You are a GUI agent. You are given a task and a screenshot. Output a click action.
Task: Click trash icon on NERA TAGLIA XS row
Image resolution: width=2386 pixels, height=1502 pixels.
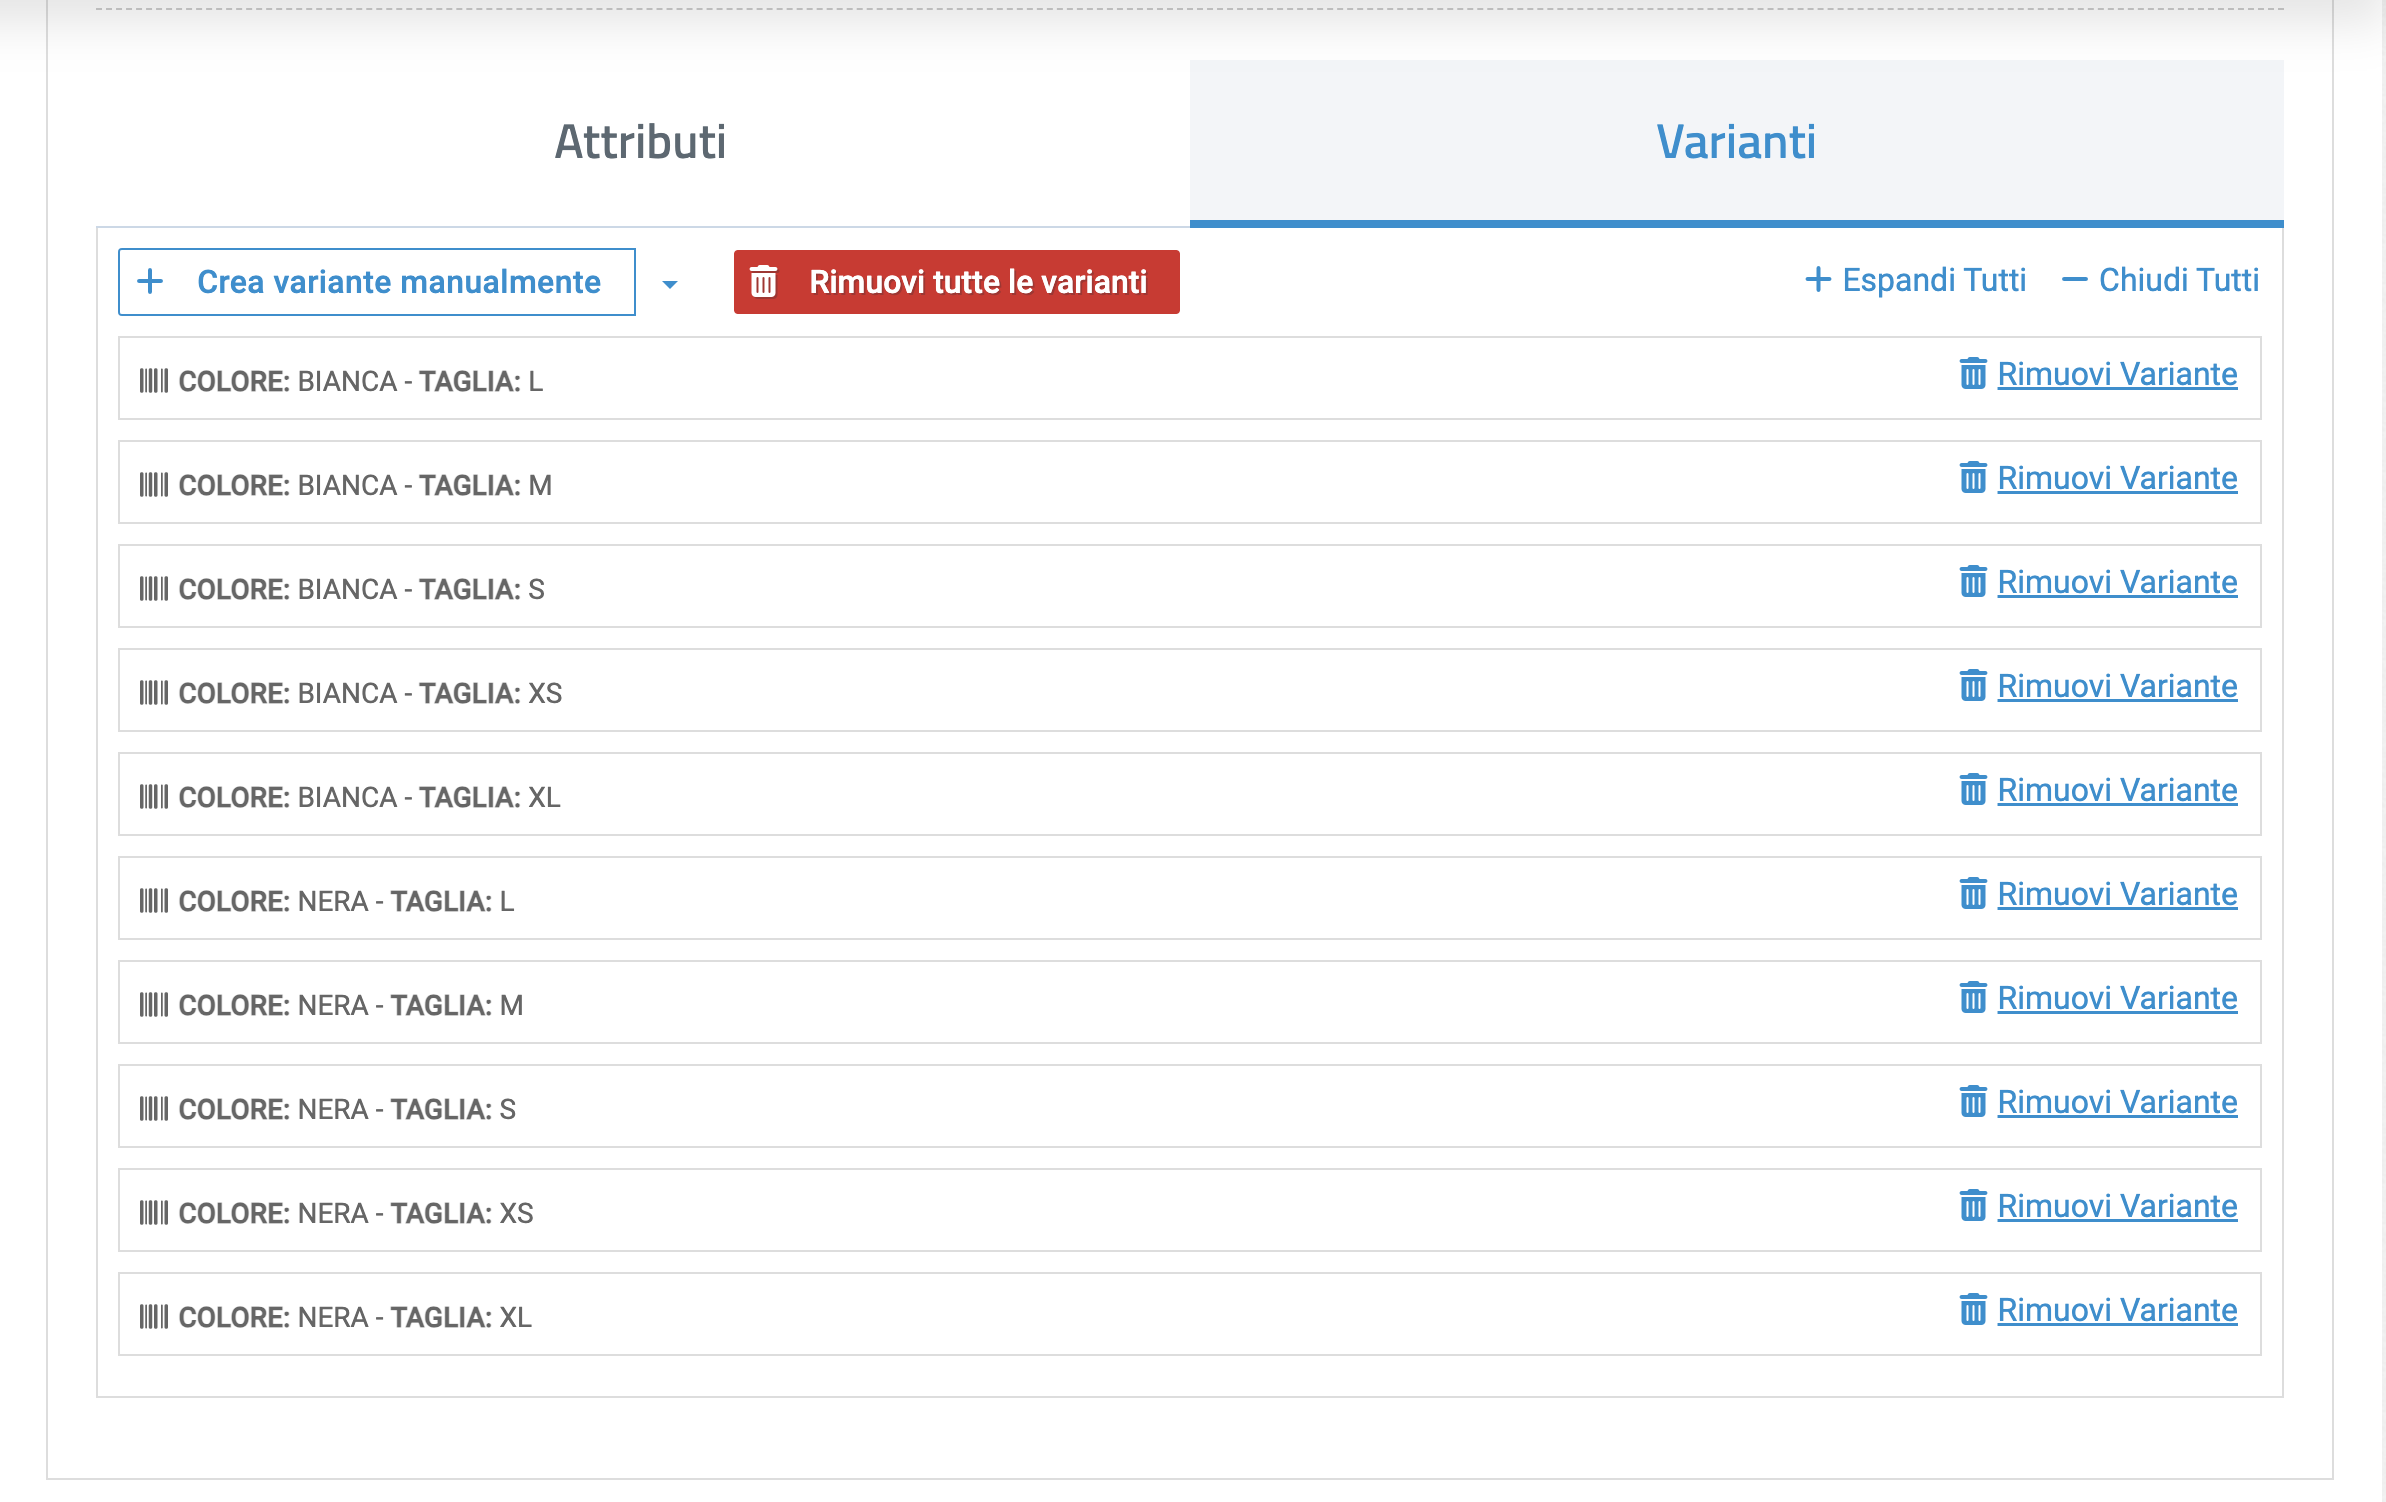click(x=1973, y=1205)
